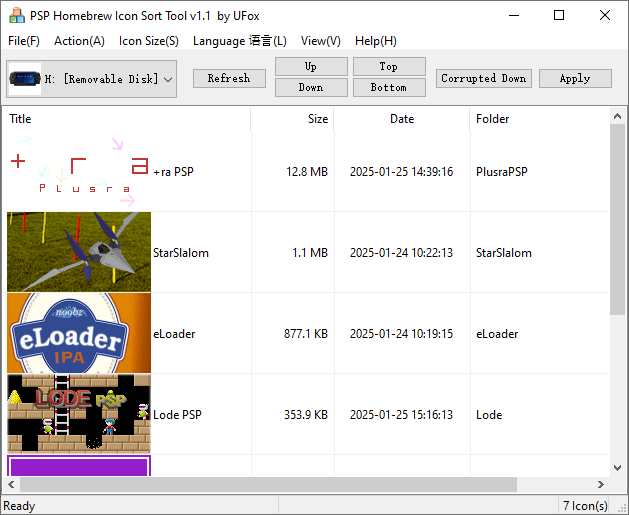Open the H: Removable Disk drive dropdown
Screen dimensions: 629x515
167,78
